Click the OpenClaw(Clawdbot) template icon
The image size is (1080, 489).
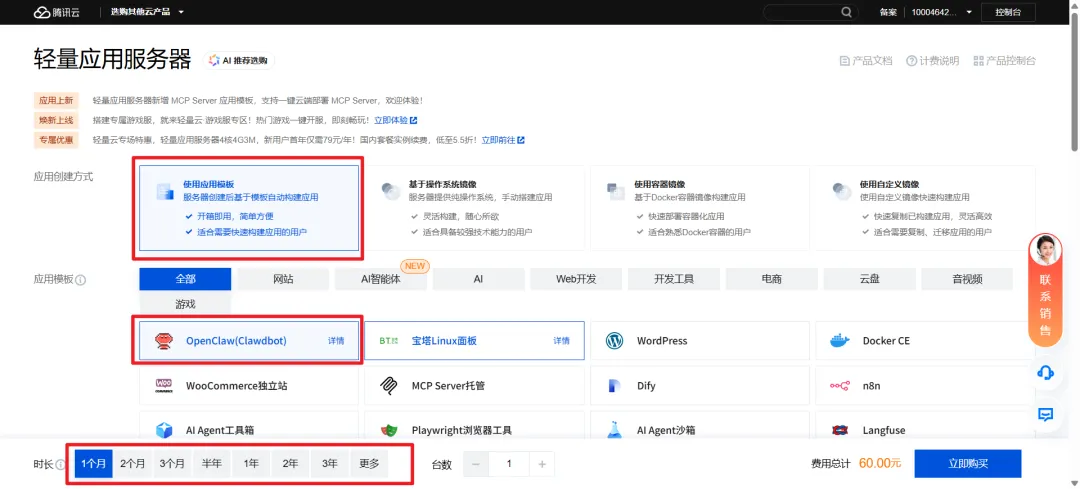point(163,340)
